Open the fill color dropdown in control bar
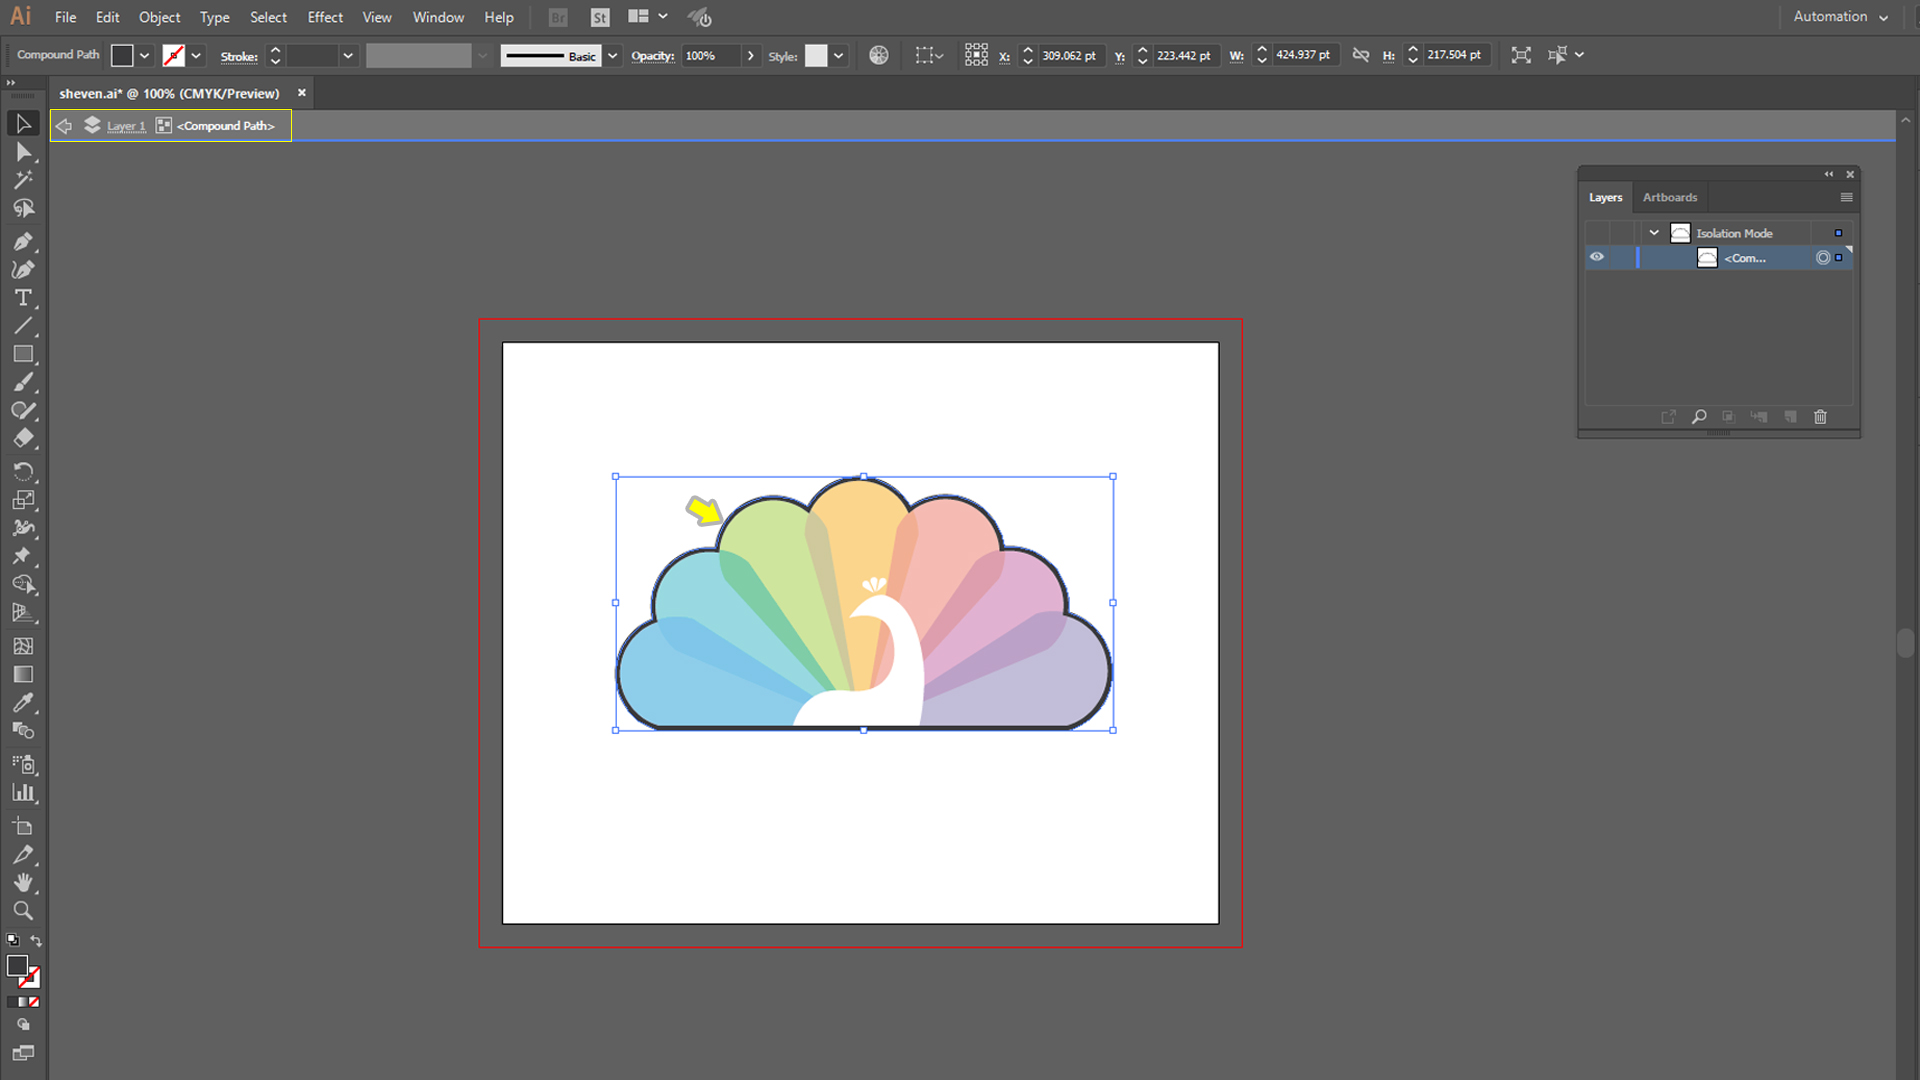1920x1080 pixels. (145, 56)
